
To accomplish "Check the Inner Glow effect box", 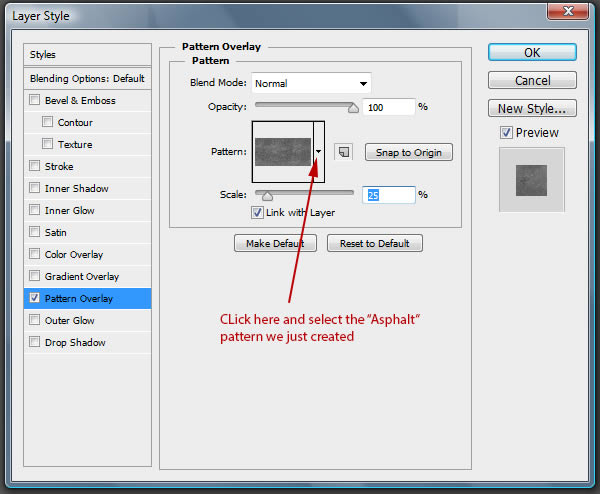I will pos(34,210).
